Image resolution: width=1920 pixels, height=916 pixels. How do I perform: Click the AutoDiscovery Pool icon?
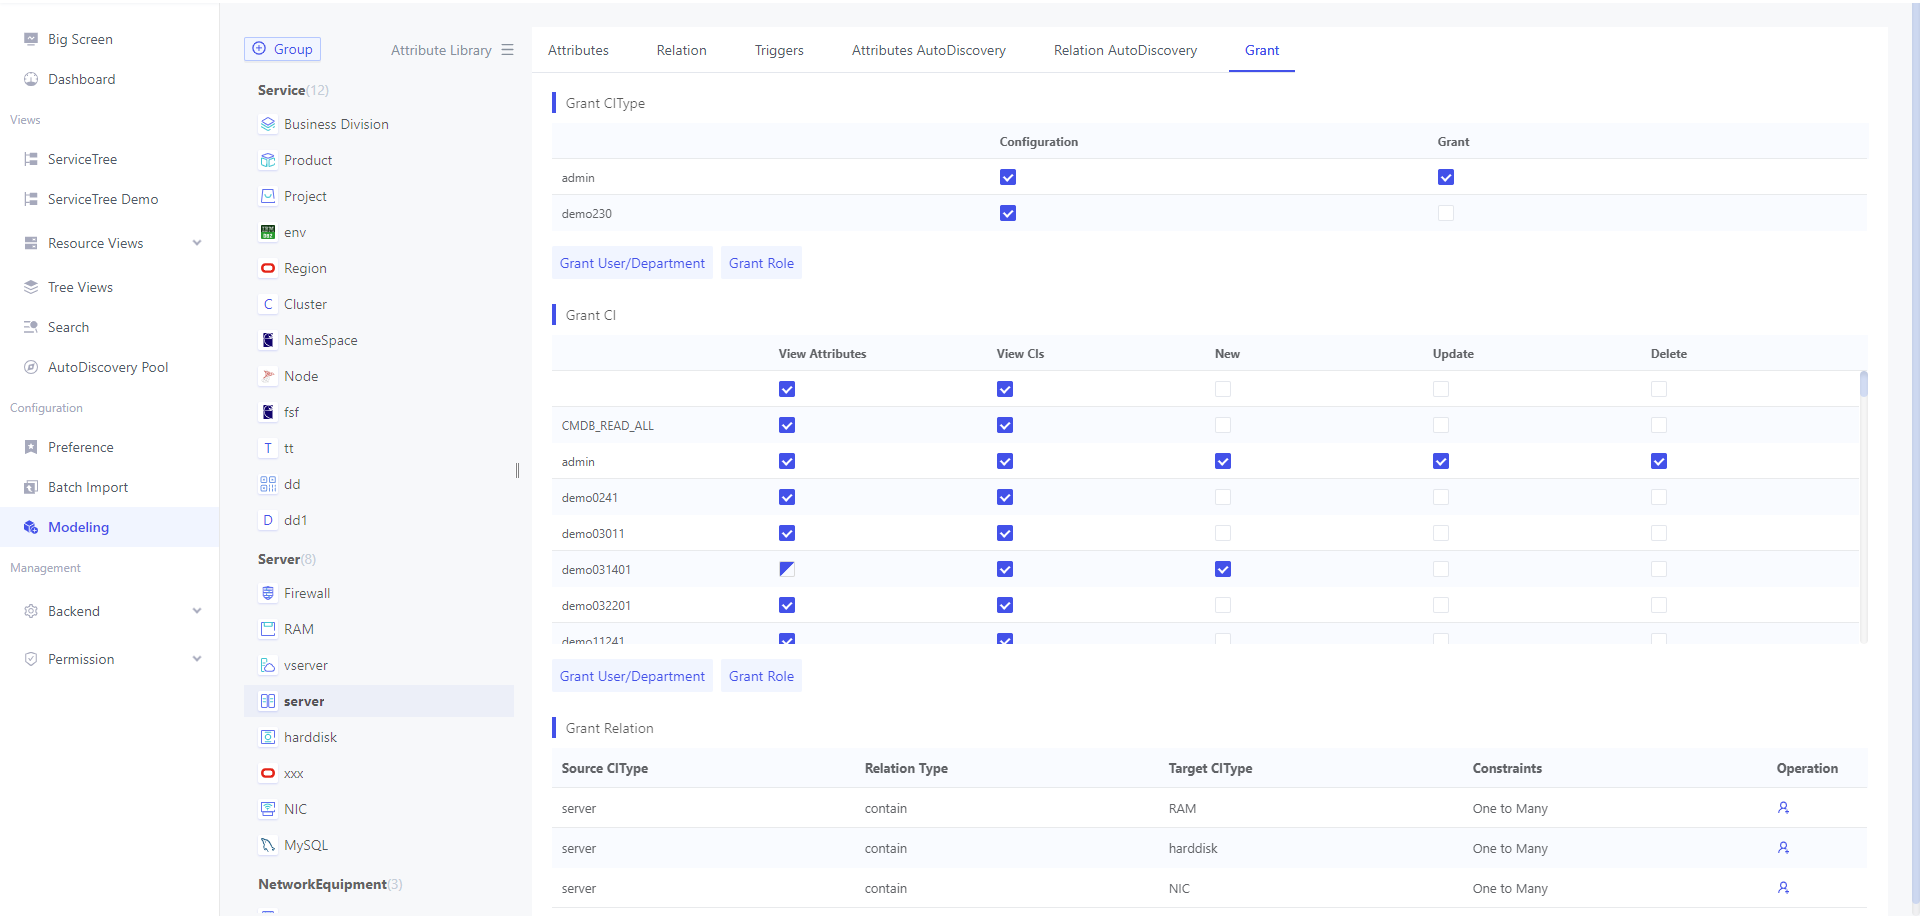31,367
